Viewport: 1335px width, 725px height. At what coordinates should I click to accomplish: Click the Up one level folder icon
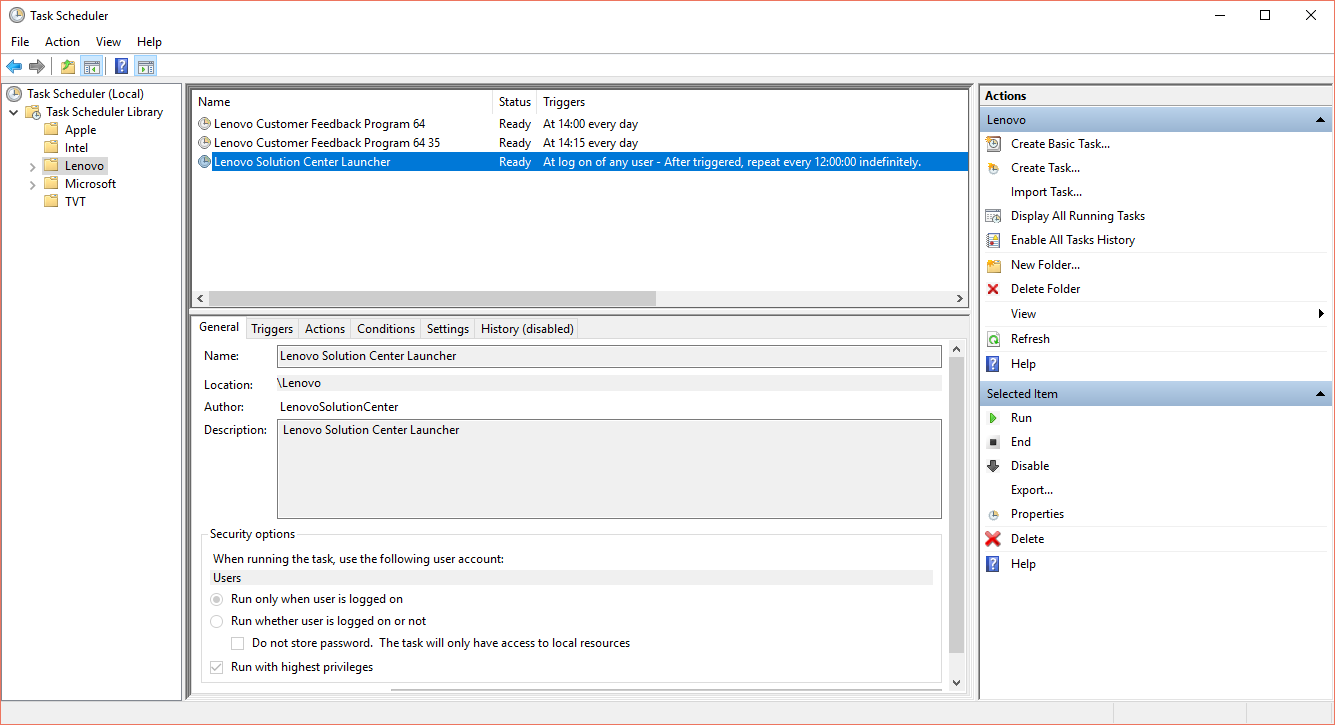67,67
